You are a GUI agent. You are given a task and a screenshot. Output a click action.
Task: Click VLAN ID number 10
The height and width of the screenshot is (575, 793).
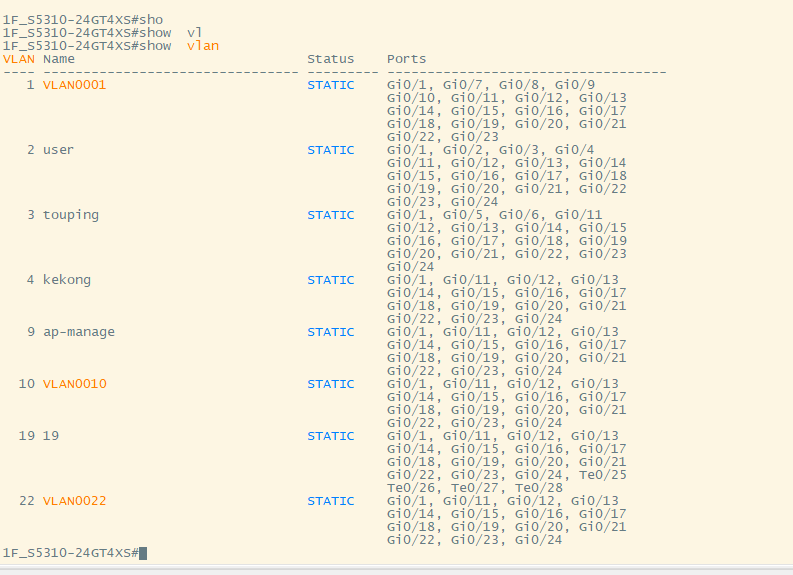tap(27, 384)
